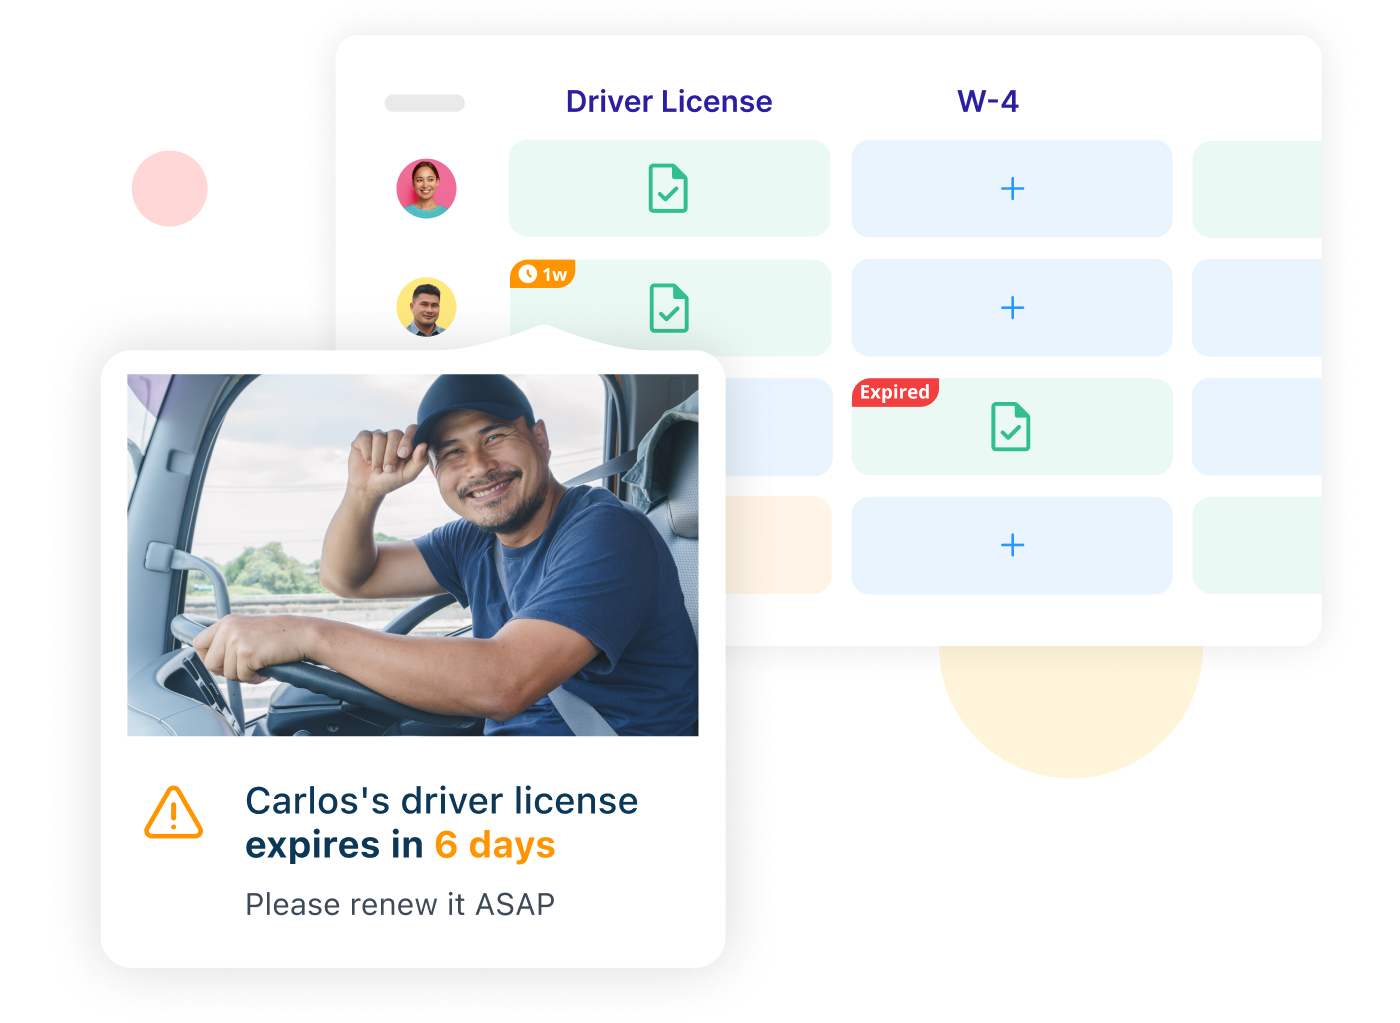
Task: Click Carlos's yellow avatar photo
Action: (x=426, y=308)
